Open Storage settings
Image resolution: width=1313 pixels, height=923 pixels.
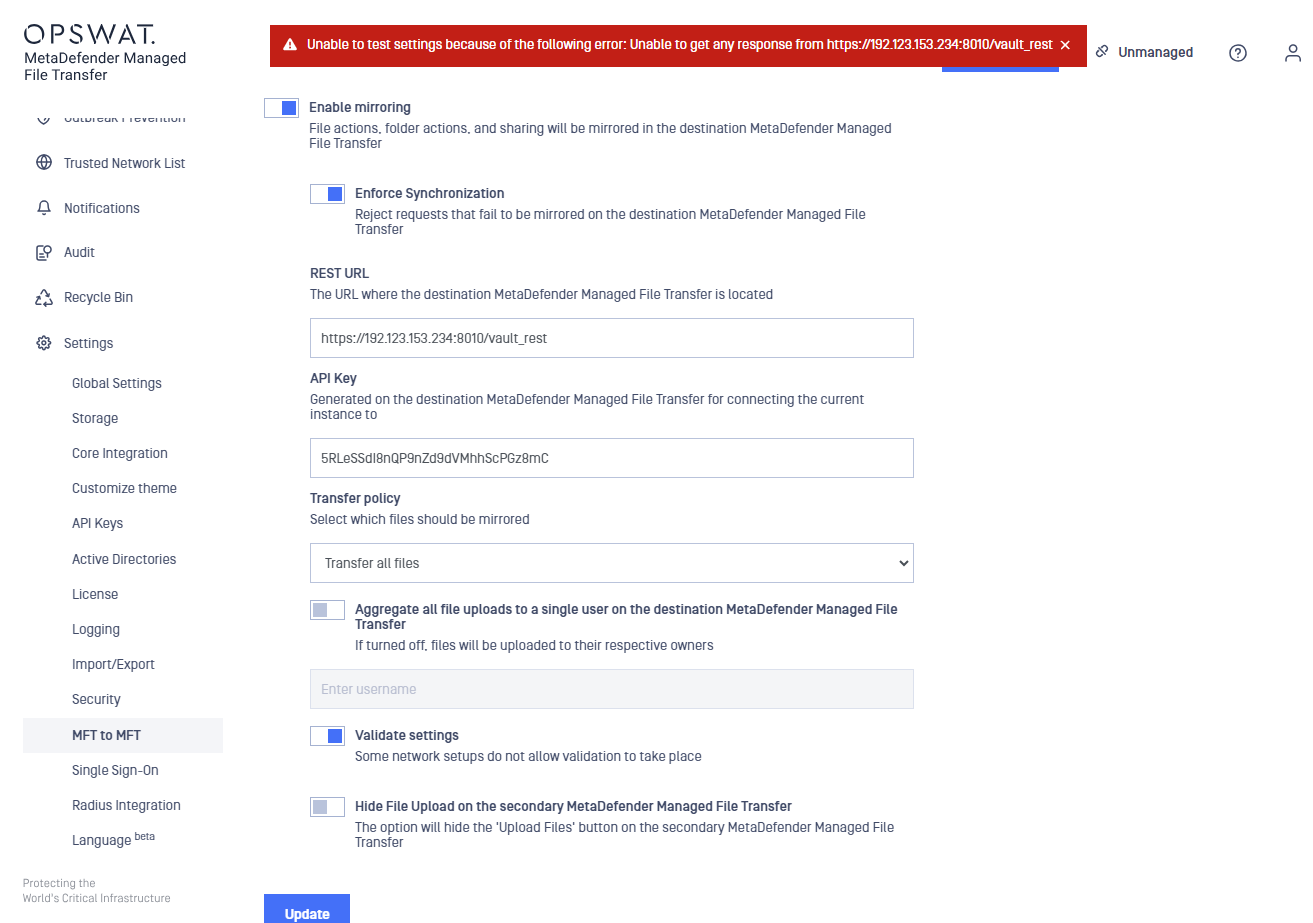pyautogui.click(x=95, y=418)
